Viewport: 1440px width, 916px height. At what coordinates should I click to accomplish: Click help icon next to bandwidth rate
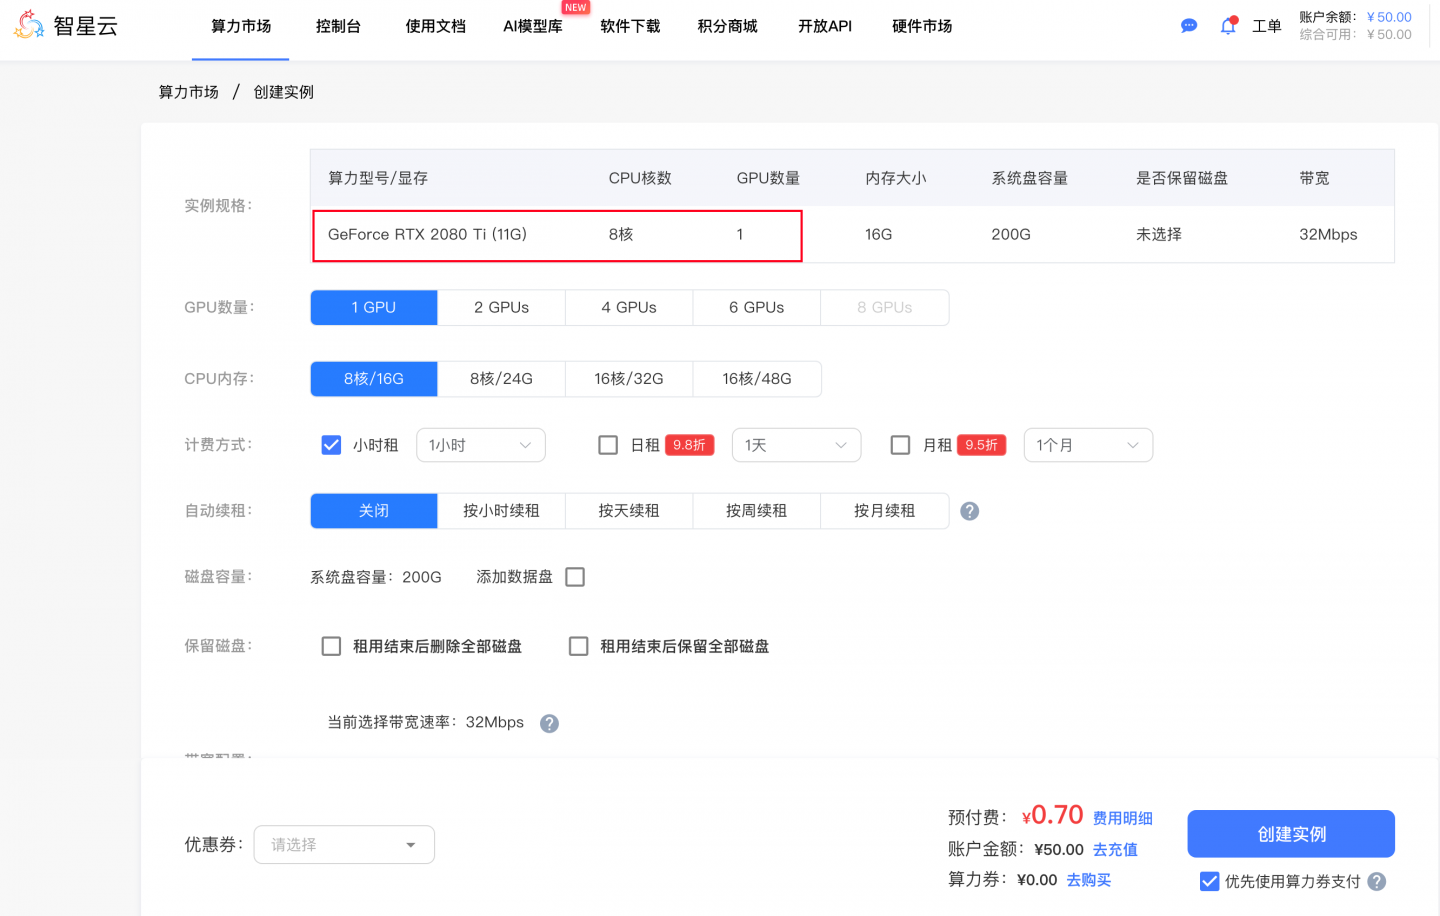pos(549,723)
